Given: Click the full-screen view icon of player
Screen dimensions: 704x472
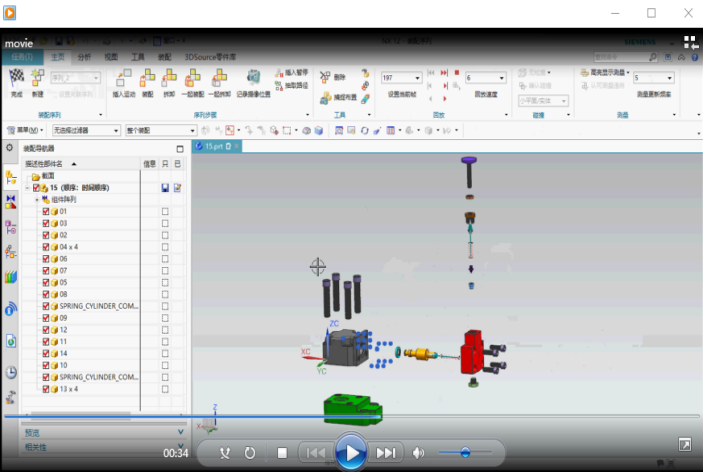Looking at the screenshot, I should [x=685, y=445].
